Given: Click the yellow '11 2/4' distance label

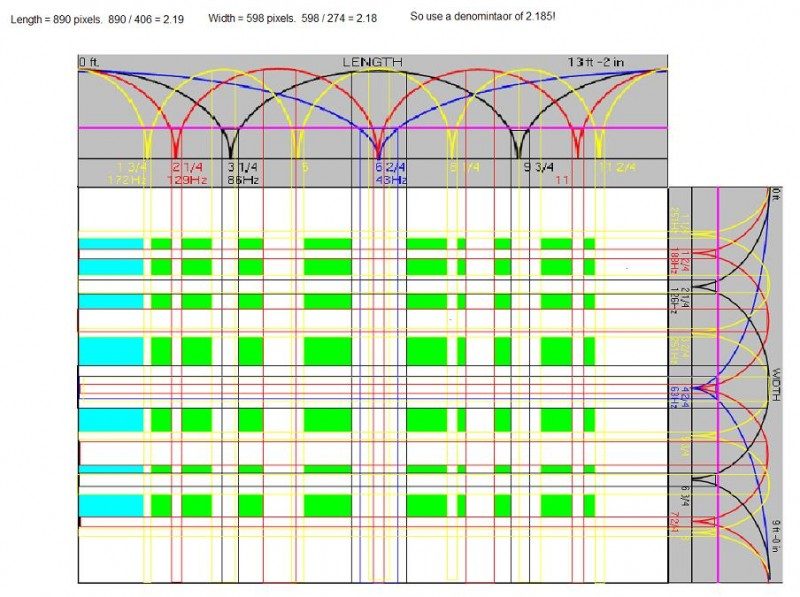Looking at the screenshot, I should pyautogui.click(x=618, y=167).
